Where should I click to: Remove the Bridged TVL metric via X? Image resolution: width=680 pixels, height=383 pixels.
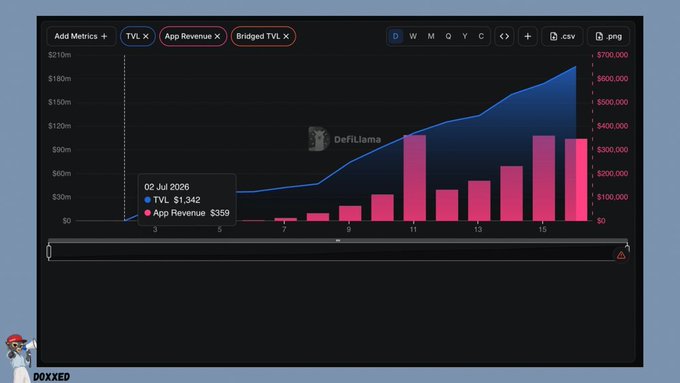click(x=286, y=36)
